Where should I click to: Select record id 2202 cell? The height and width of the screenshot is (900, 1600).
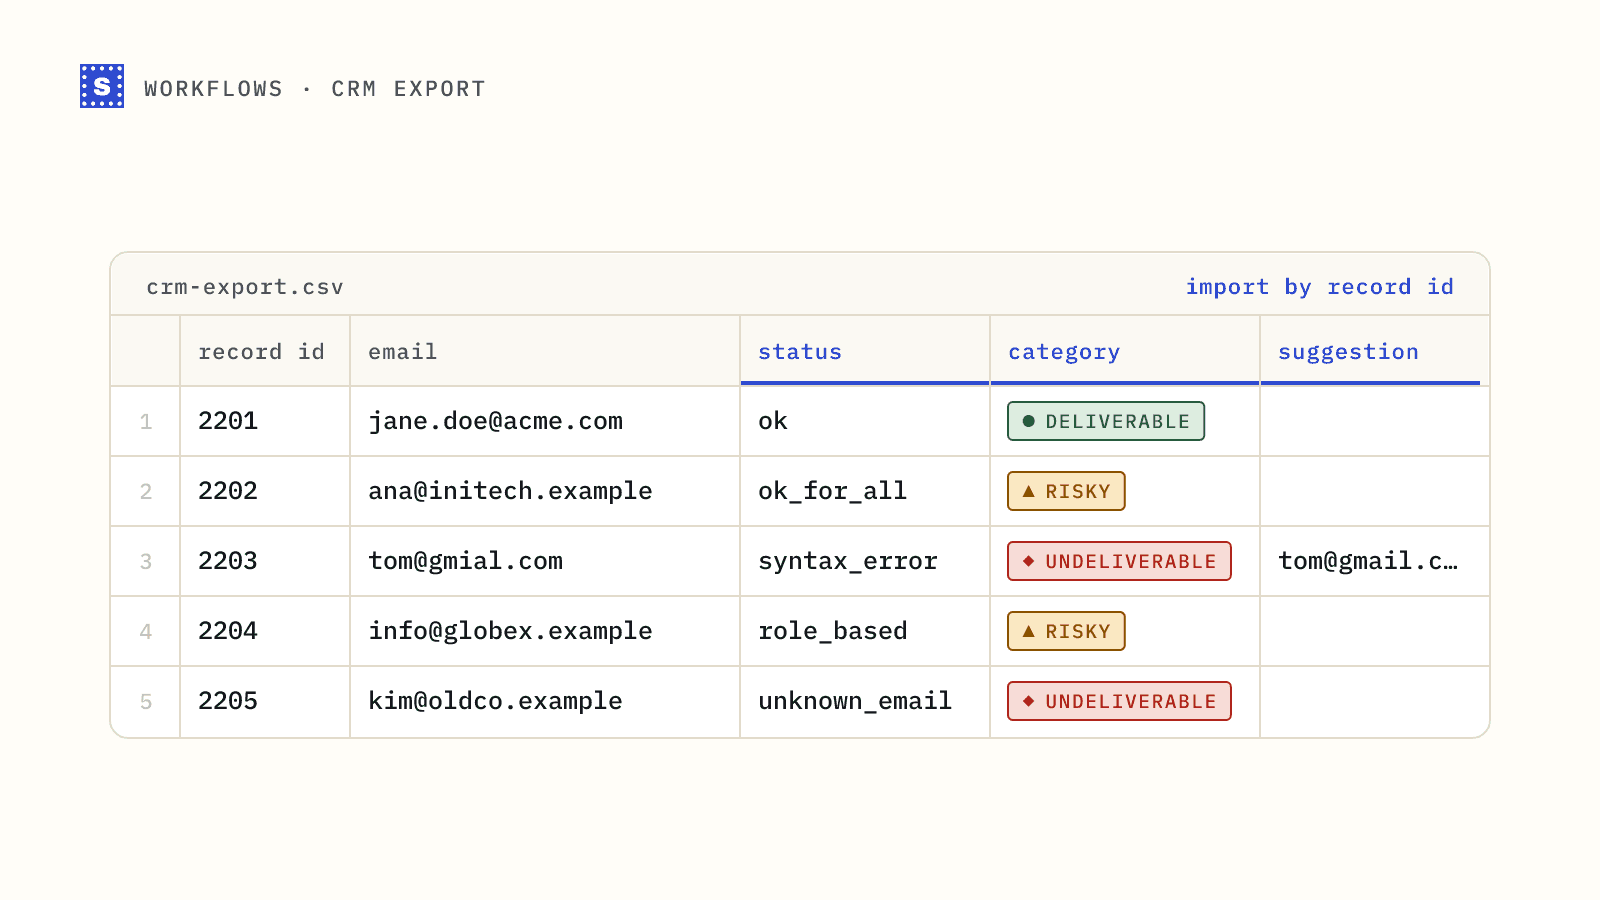(265, 491)
